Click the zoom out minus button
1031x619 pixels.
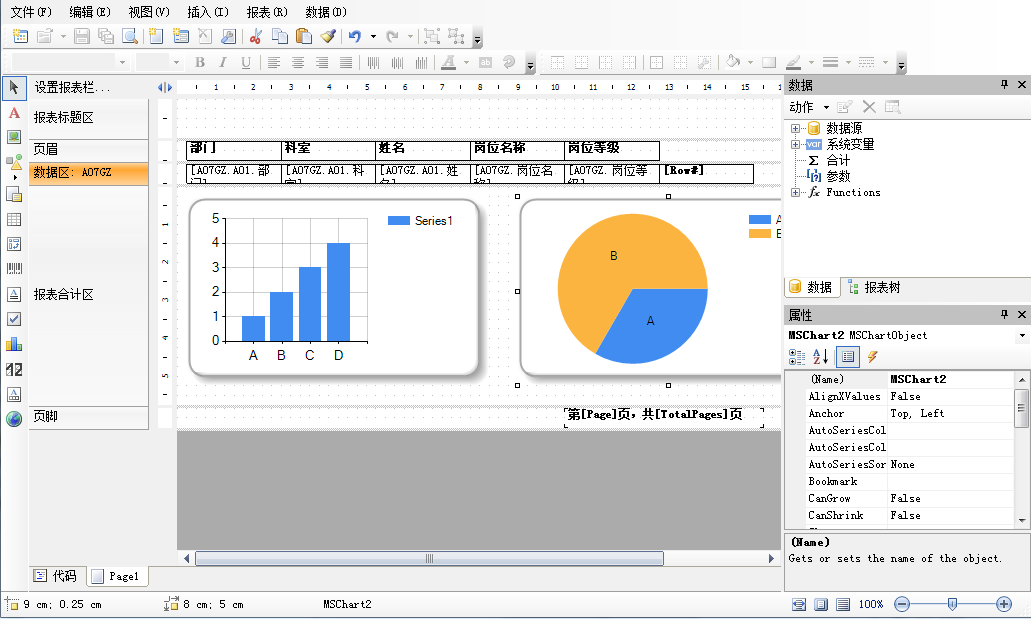coord(902,604)
